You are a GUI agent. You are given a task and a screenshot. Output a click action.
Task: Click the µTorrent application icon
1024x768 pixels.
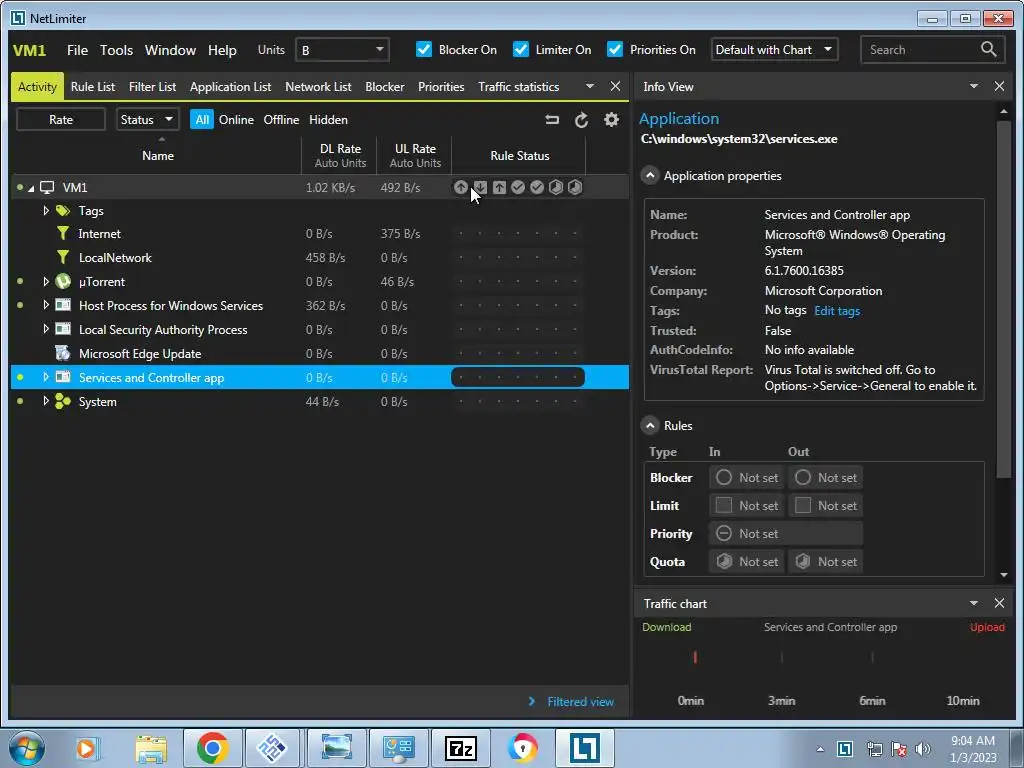click(63, 281)
